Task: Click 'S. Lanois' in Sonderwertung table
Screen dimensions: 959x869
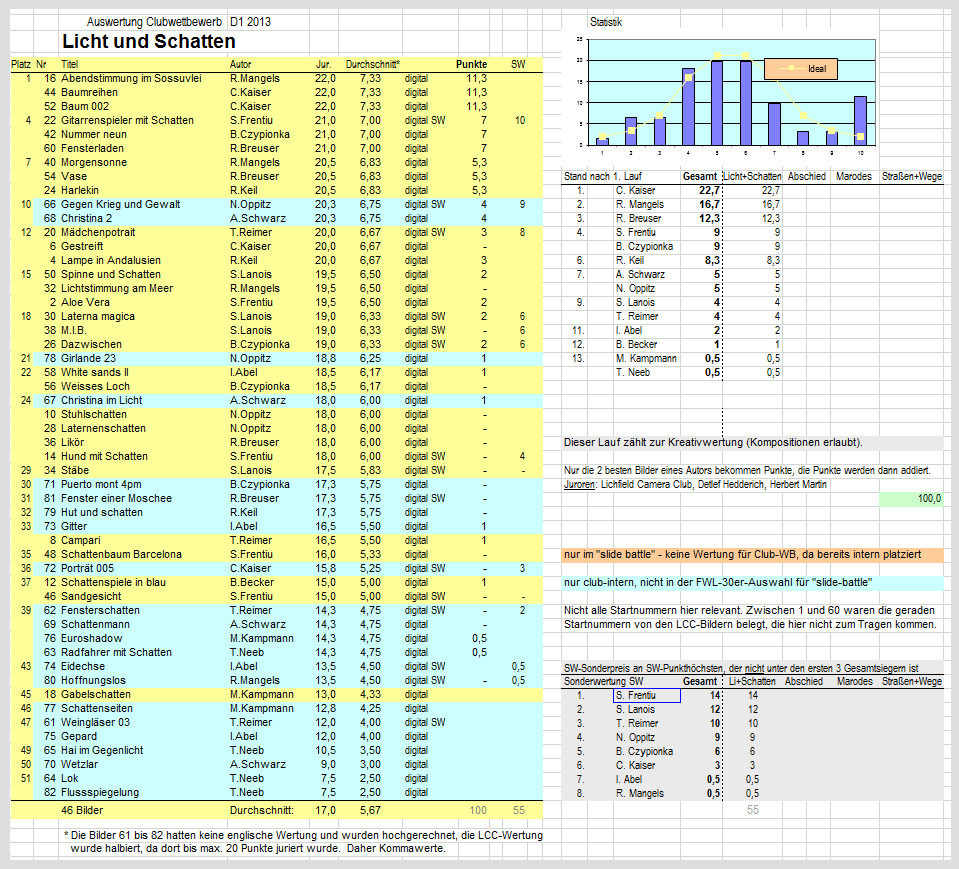Action: pos(635,709)
